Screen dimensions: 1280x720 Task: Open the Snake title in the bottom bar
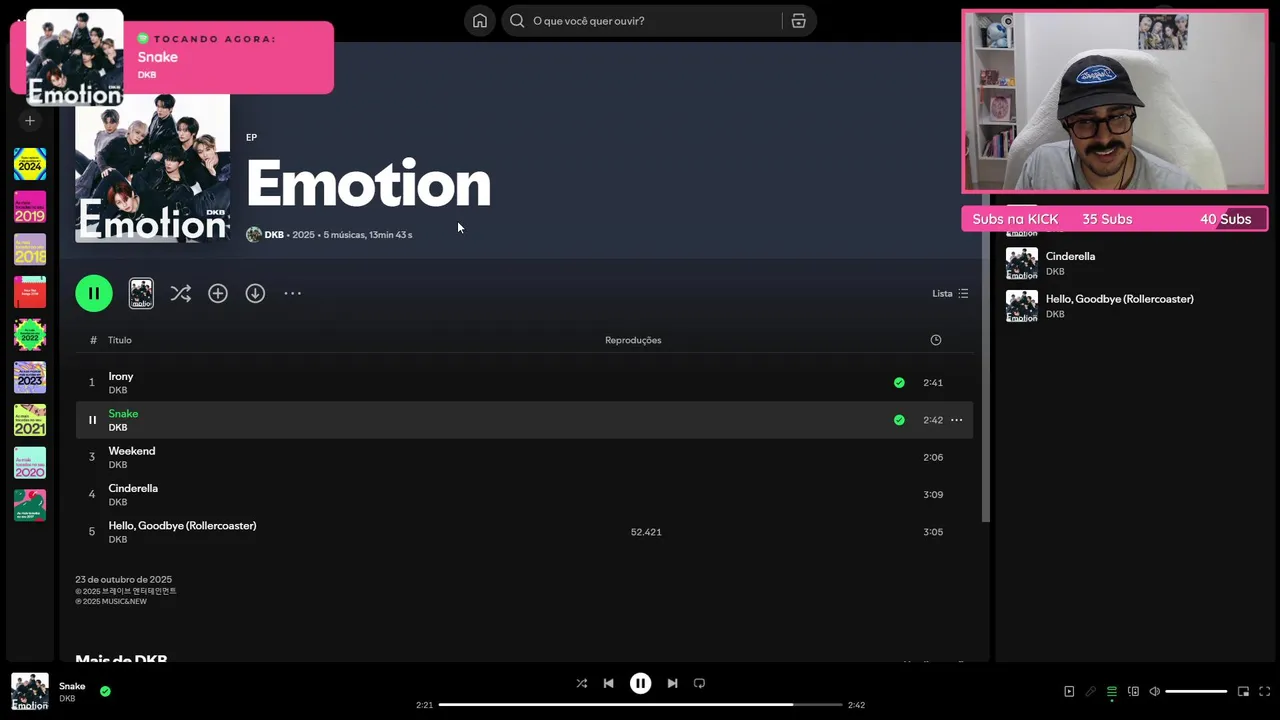72,686
